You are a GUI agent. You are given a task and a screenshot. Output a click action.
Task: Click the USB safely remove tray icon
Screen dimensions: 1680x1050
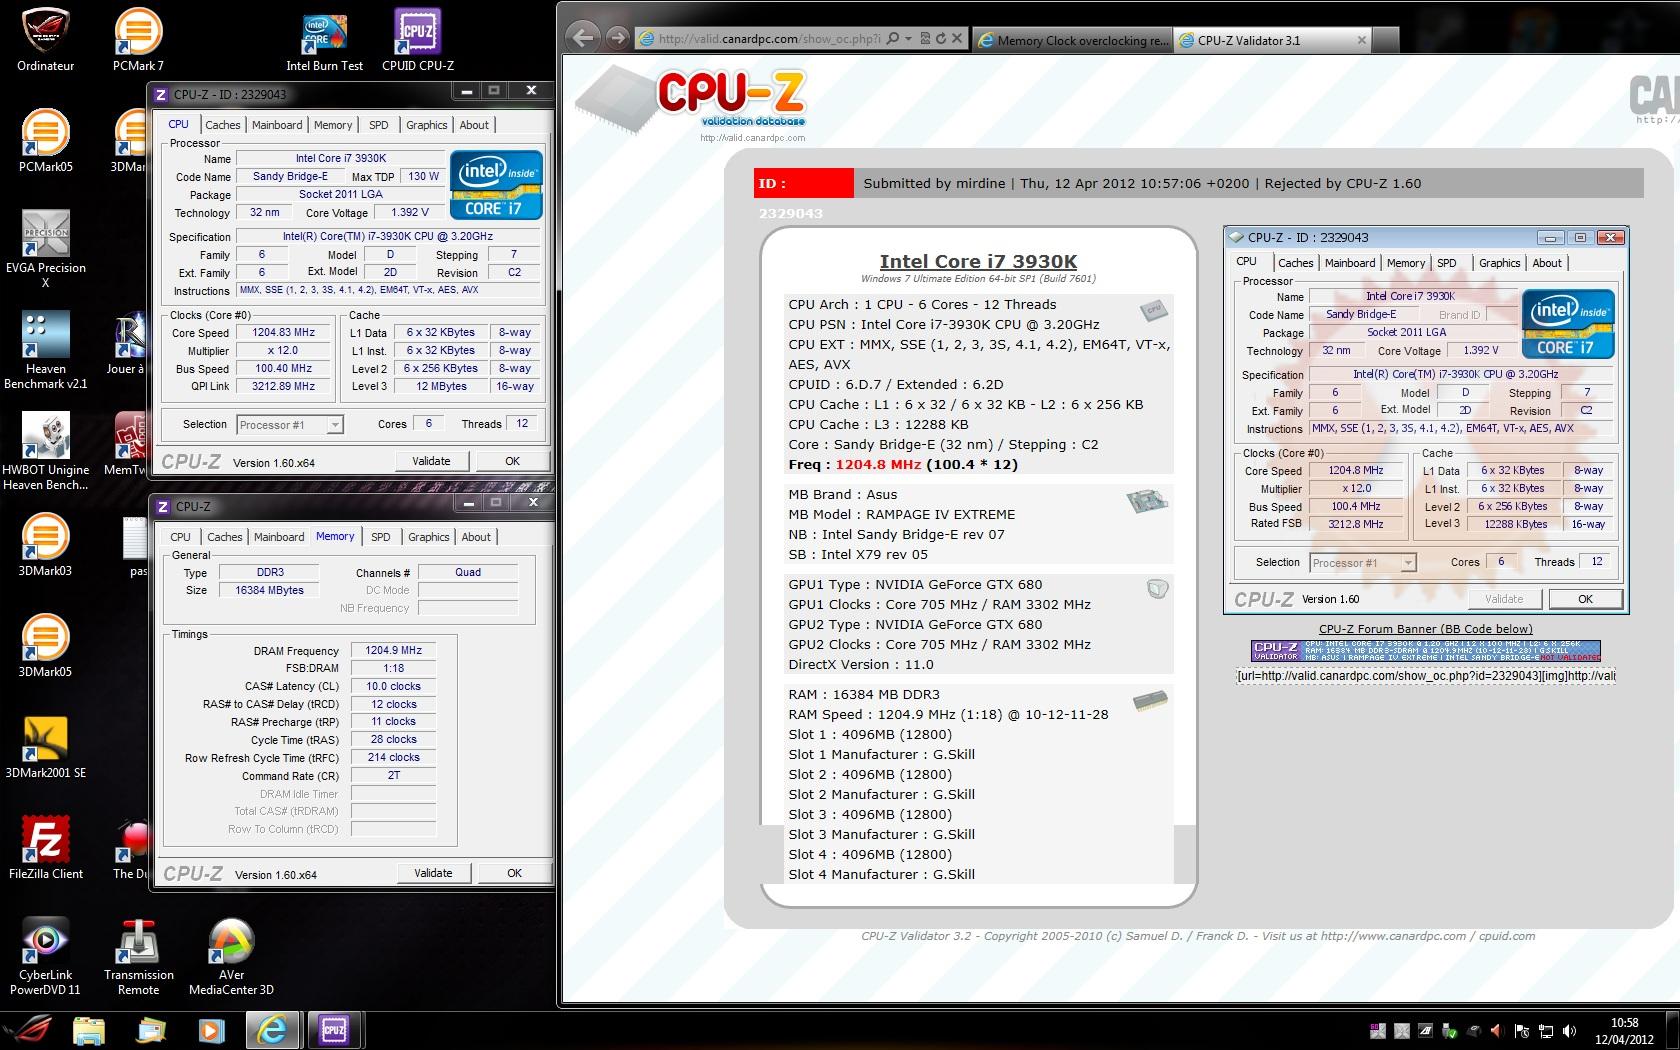coord(1450,1031)
